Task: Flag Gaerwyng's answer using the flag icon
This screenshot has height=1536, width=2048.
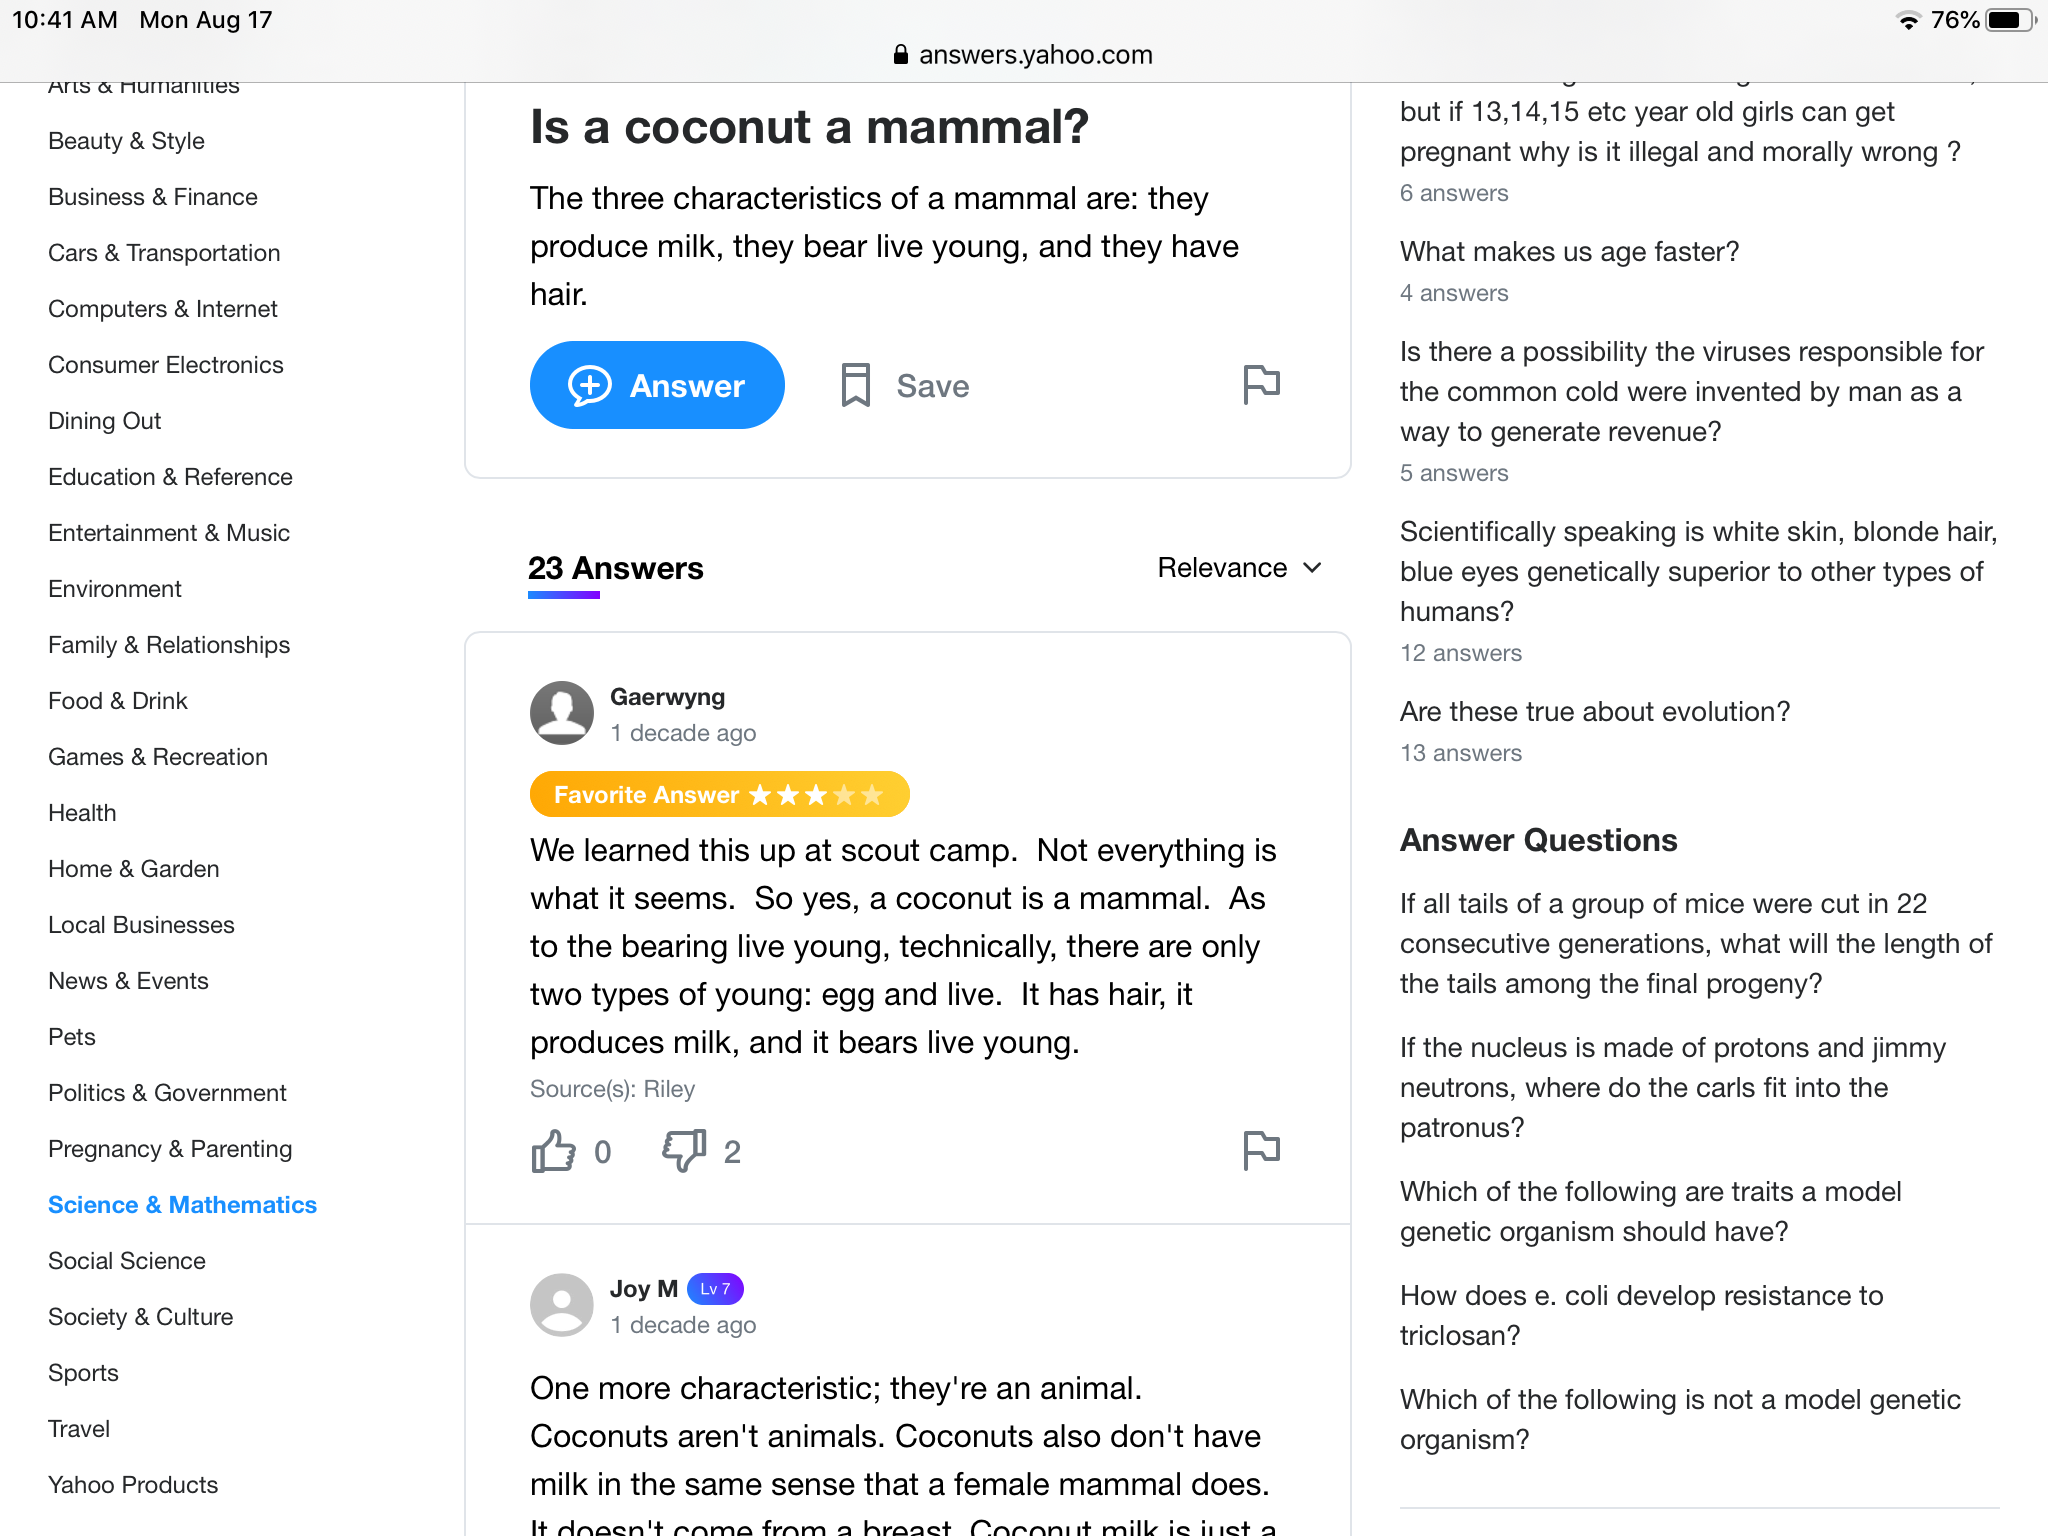Action: [x=1261, y=1151]
